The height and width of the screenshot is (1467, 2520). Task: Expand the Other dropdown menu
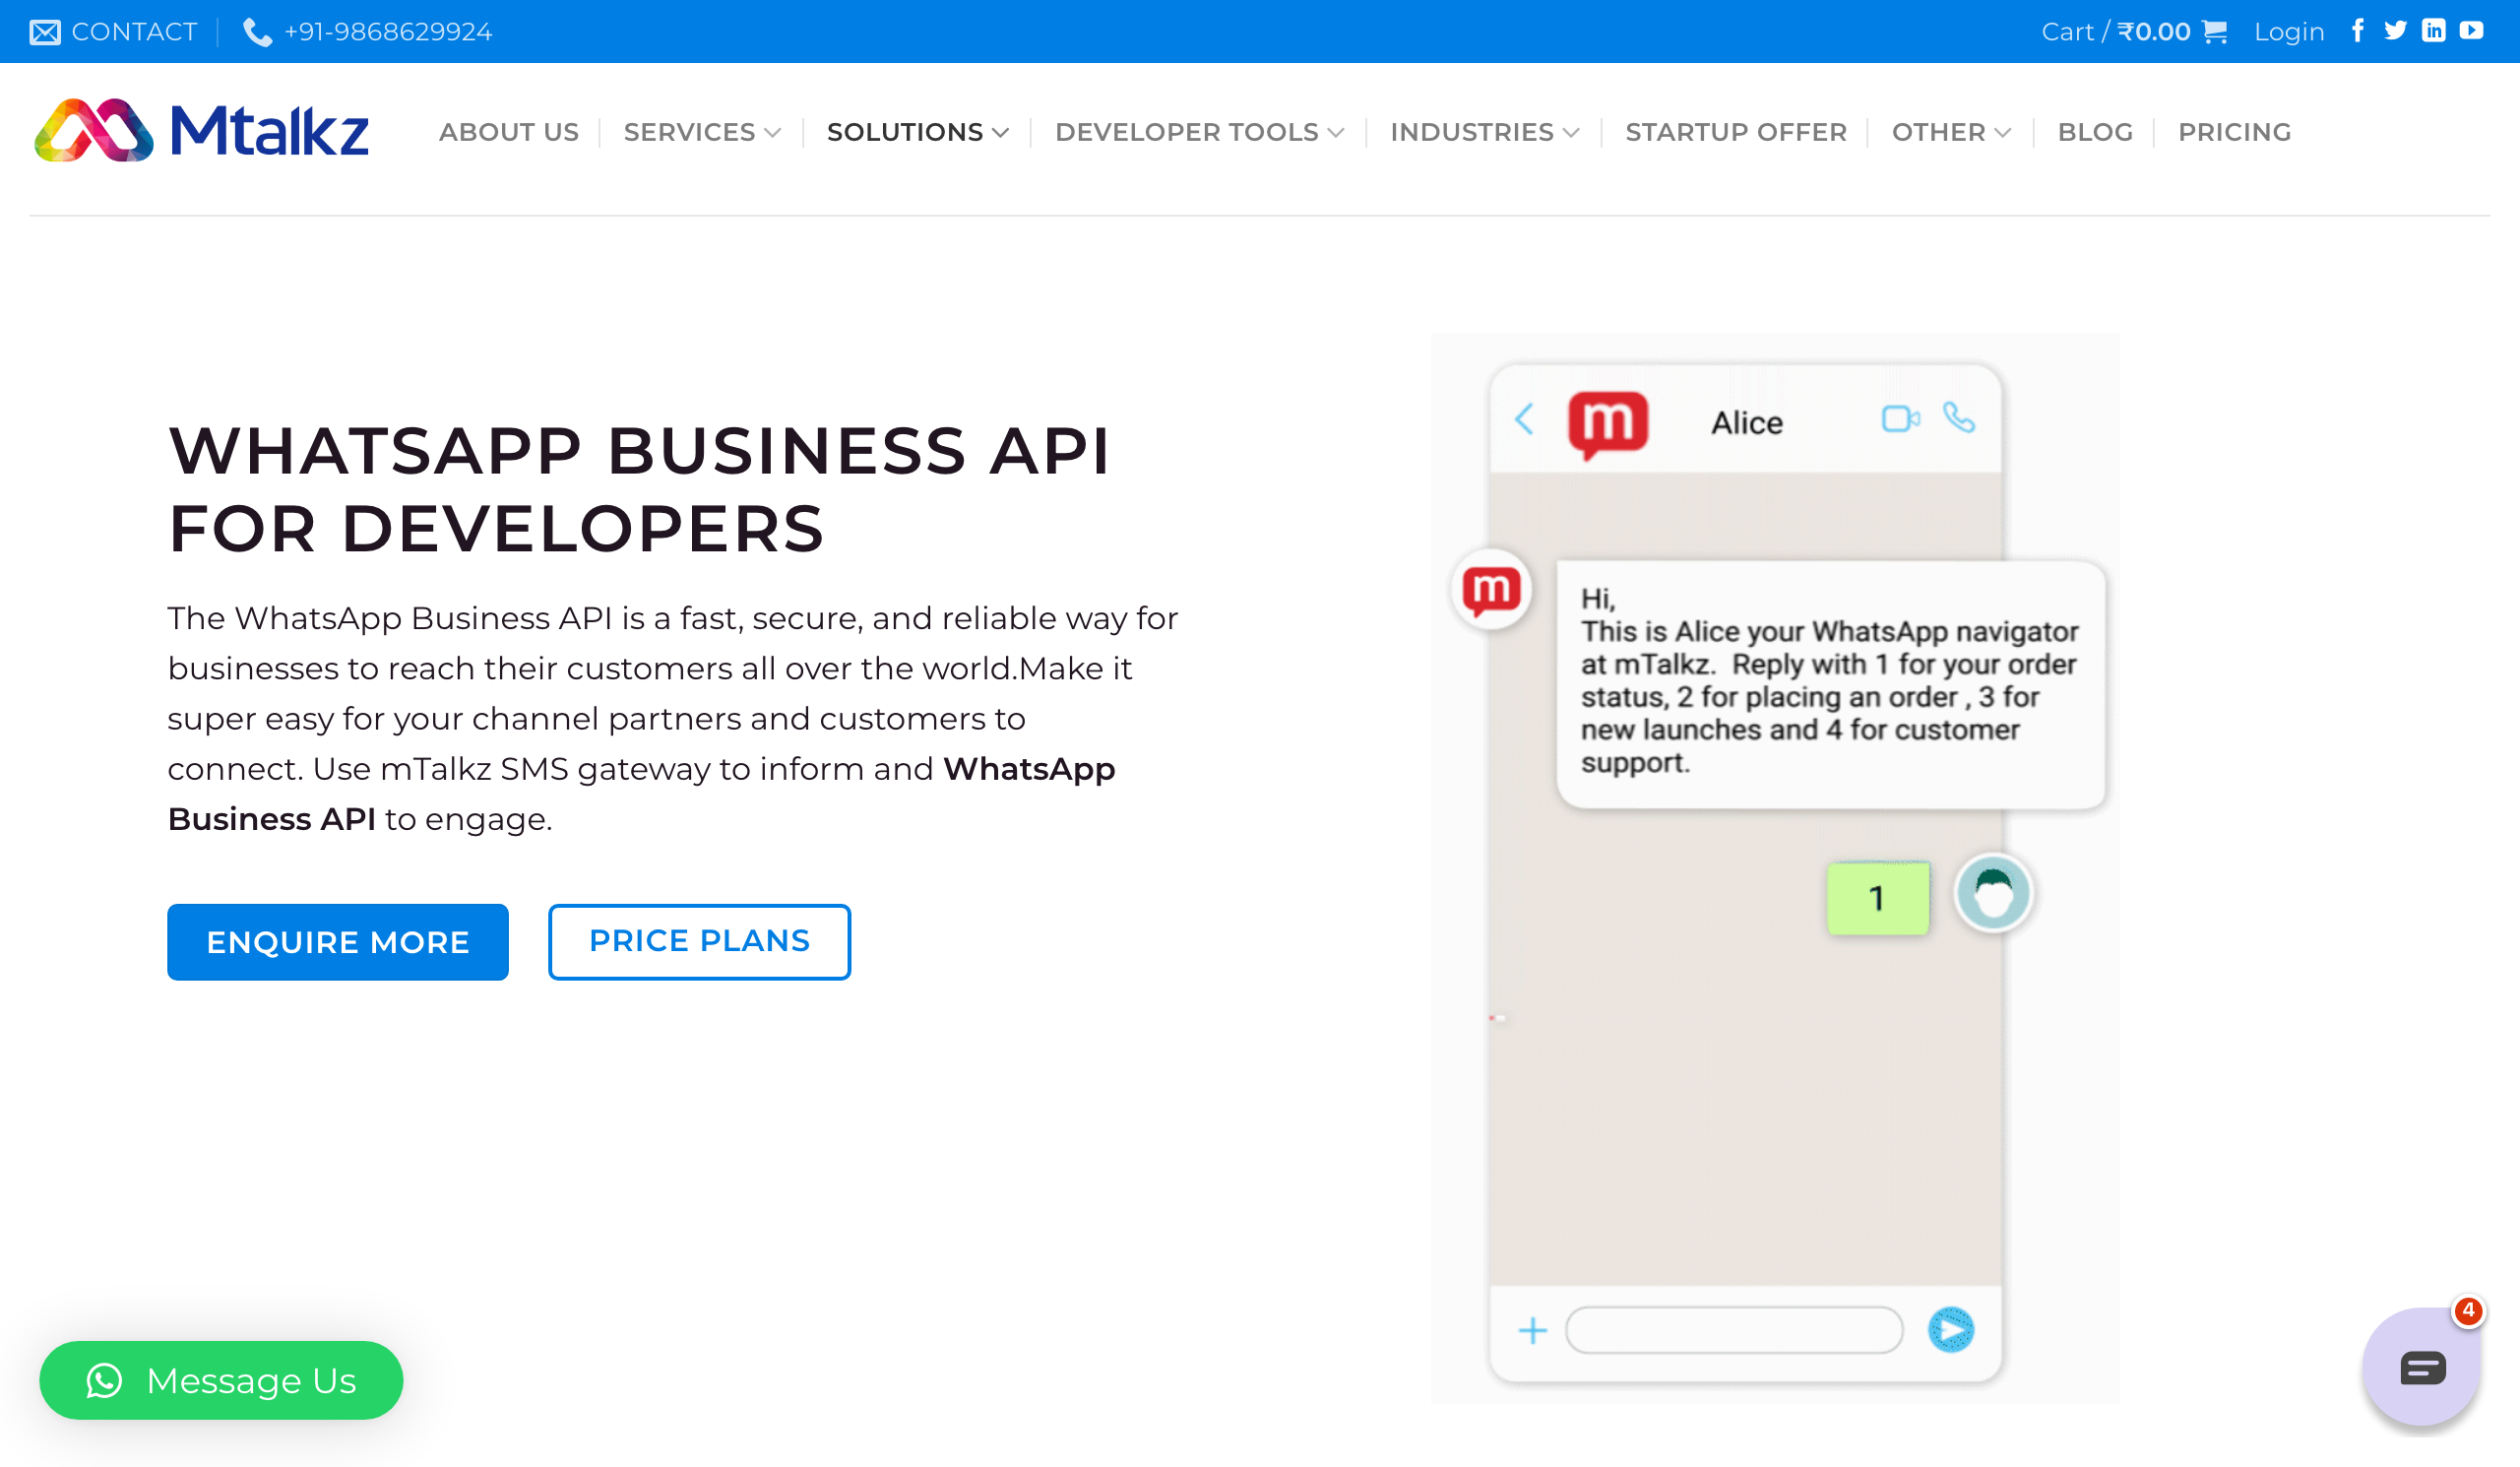pos(1950,132)
